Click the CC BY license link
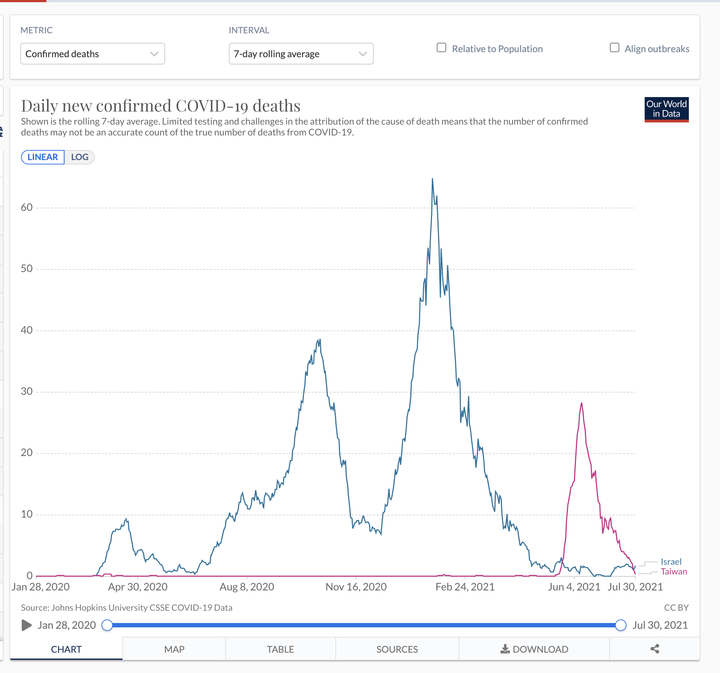The image size is (720, 673). (676, 607)
